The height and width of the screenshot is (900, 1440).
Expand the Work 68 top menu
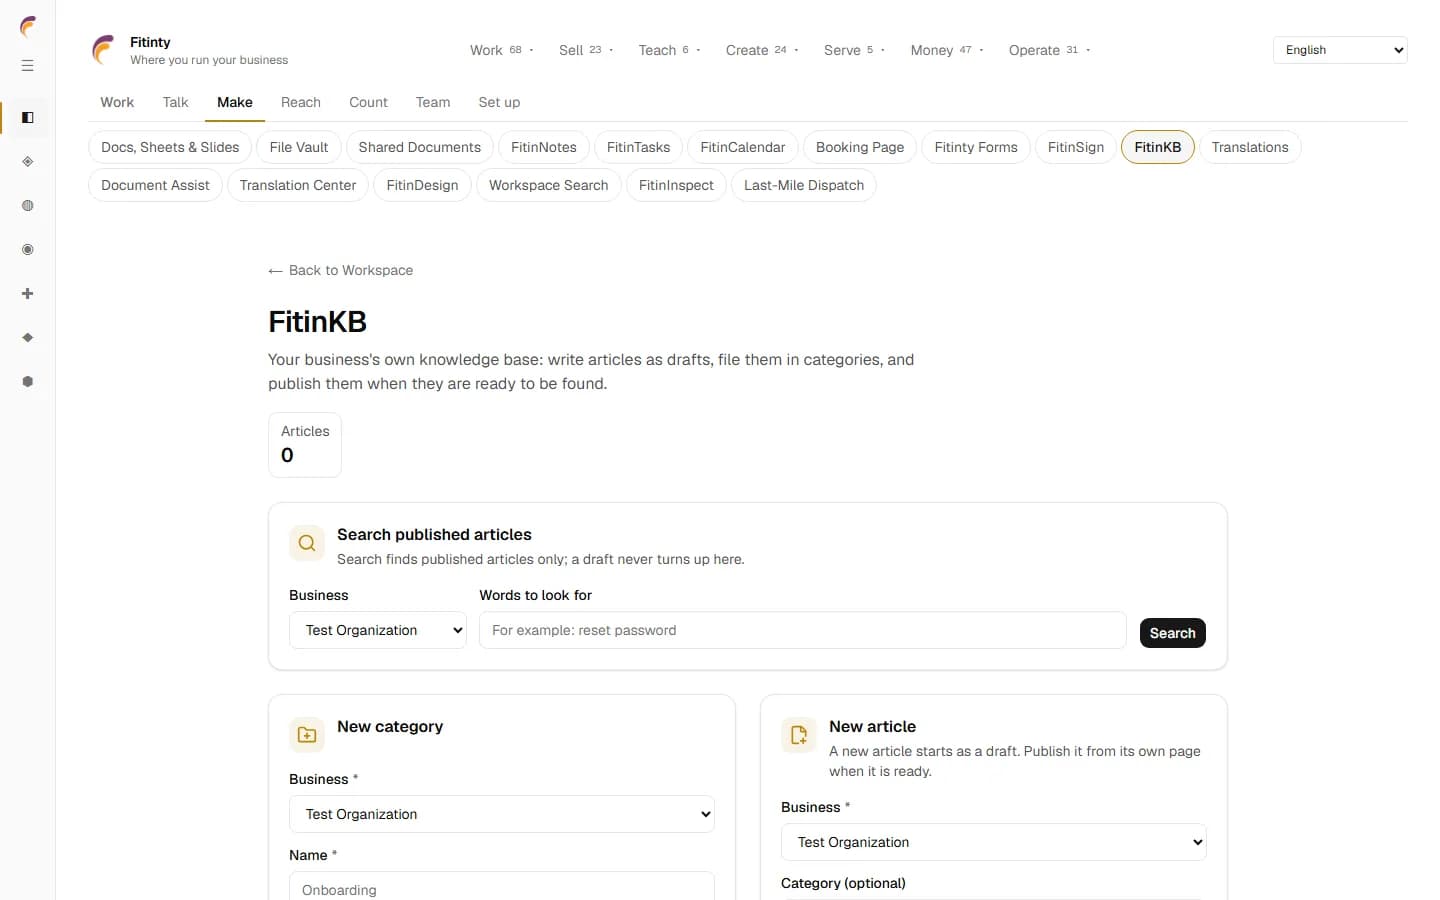(x=502, y=50)
